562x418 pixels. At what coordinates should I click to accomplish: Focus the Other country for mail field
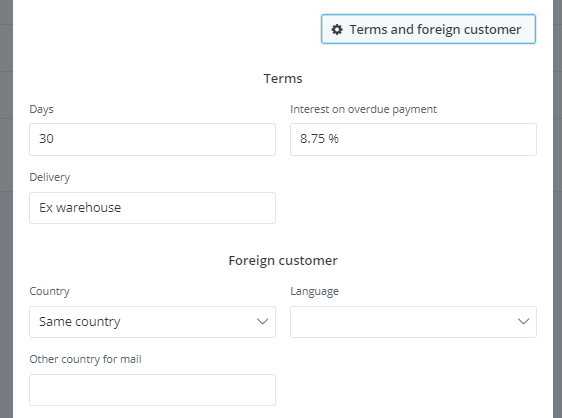click(152, 390)
